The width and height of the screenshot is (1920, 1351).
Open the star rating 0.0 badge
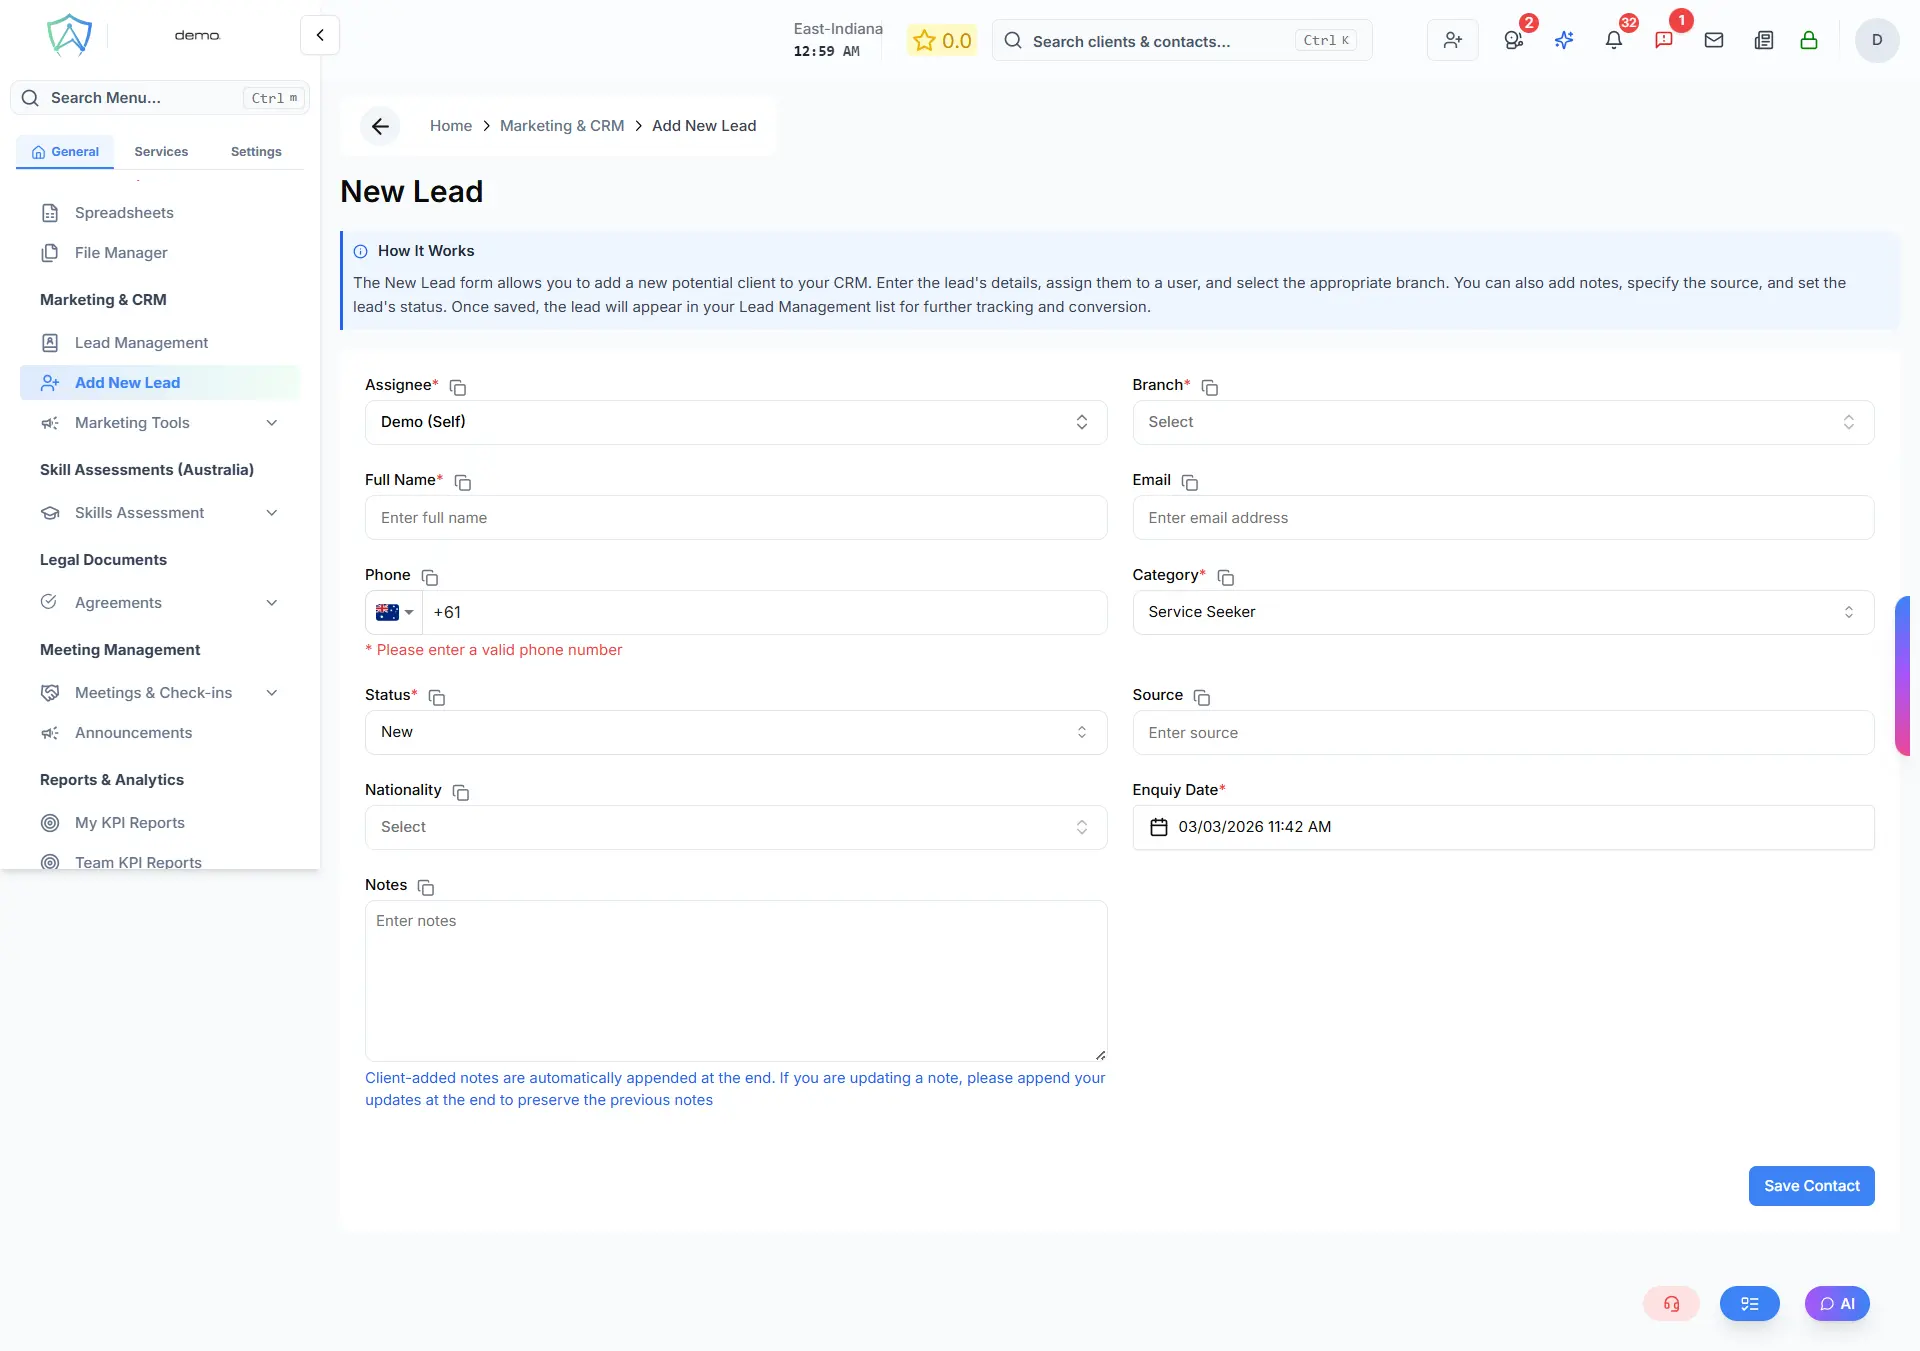point(942,41)
